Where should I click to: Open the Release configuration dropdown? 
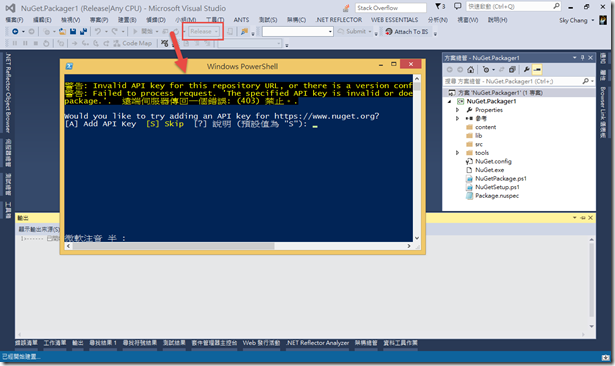point(204,31)
